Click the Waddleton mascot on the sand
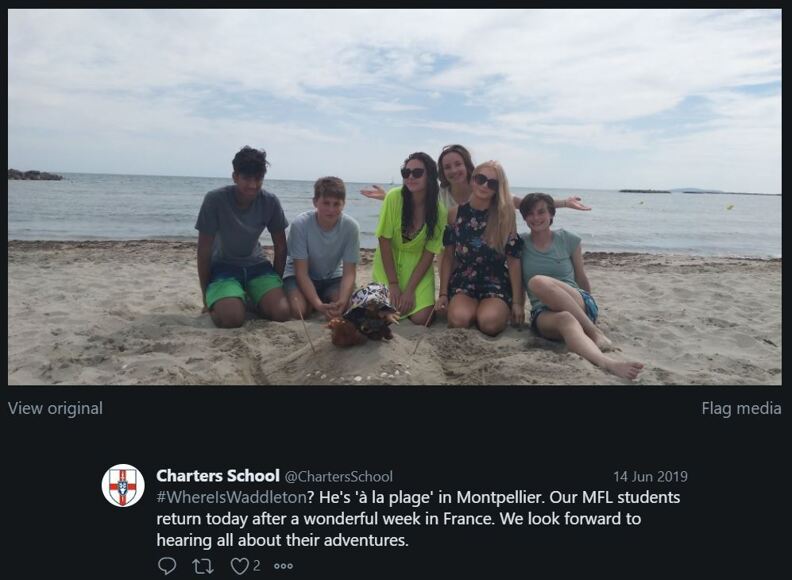792x580 pixels. tap(365, 313)
